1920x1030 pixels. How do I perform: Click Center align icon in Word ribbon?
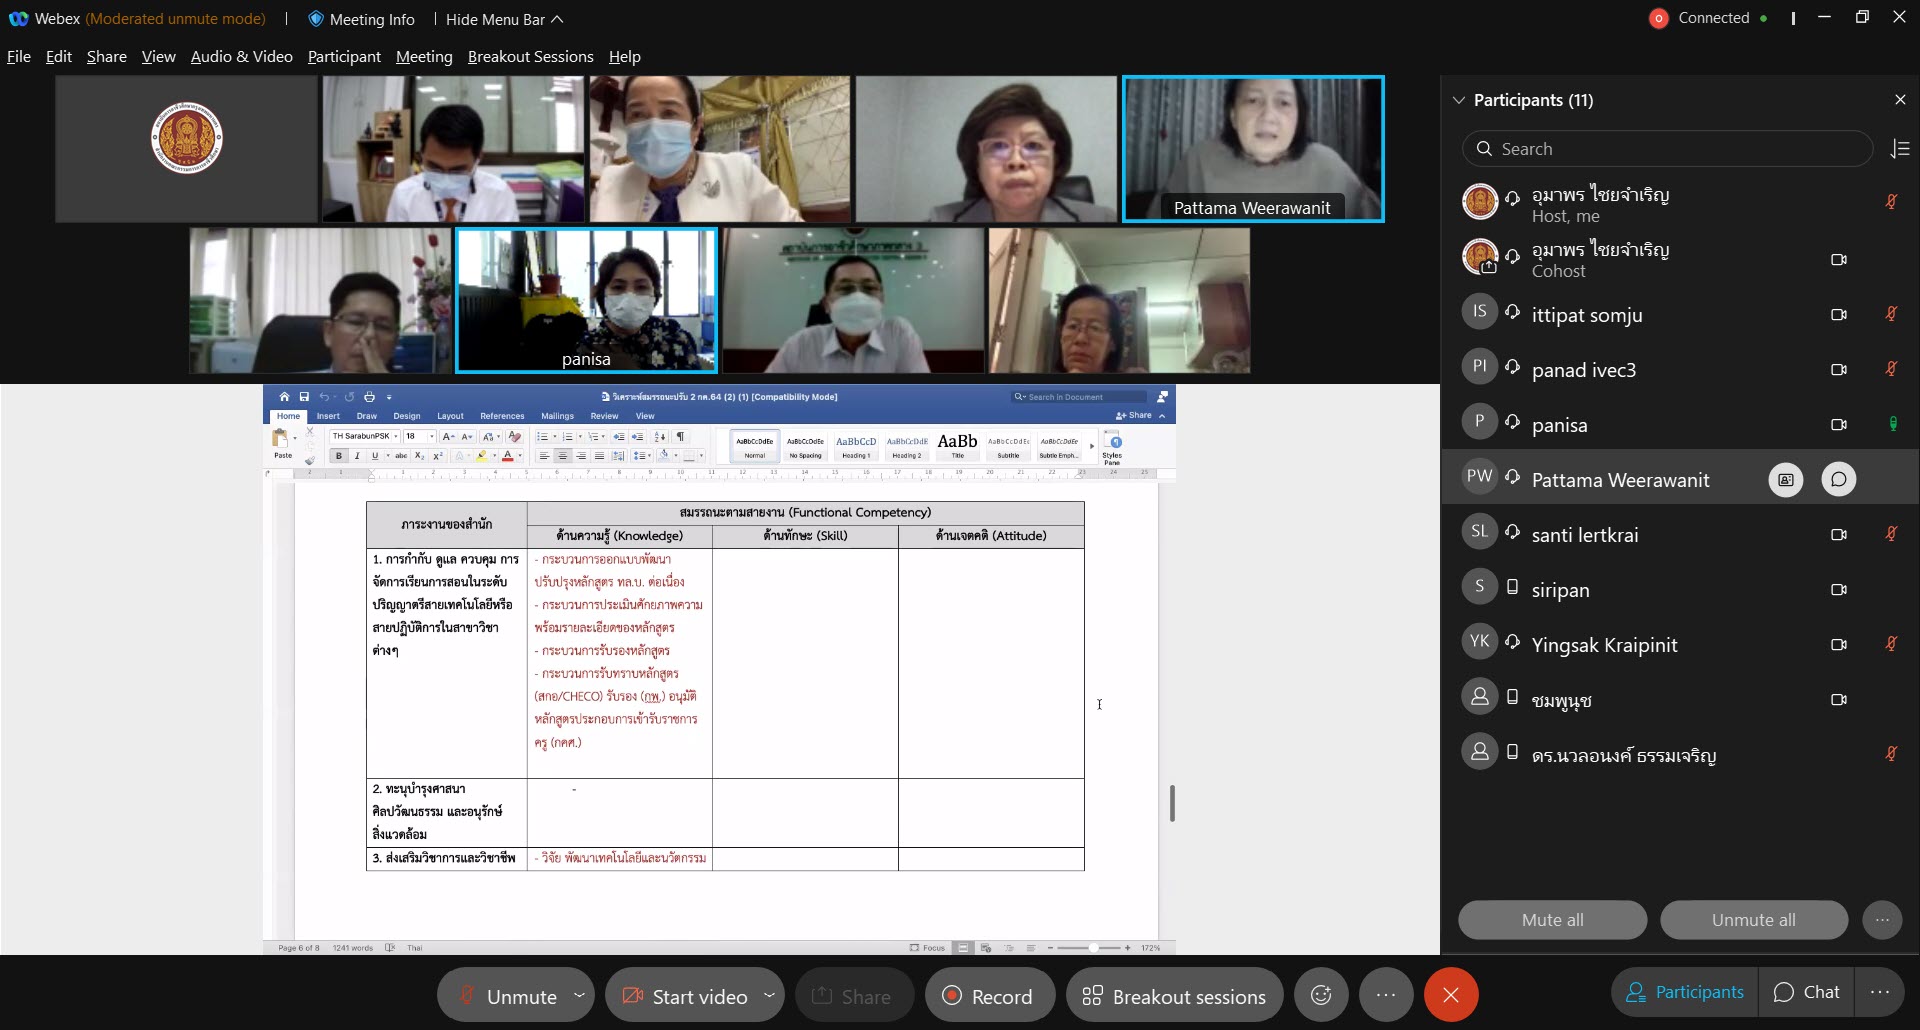[562, 456]
